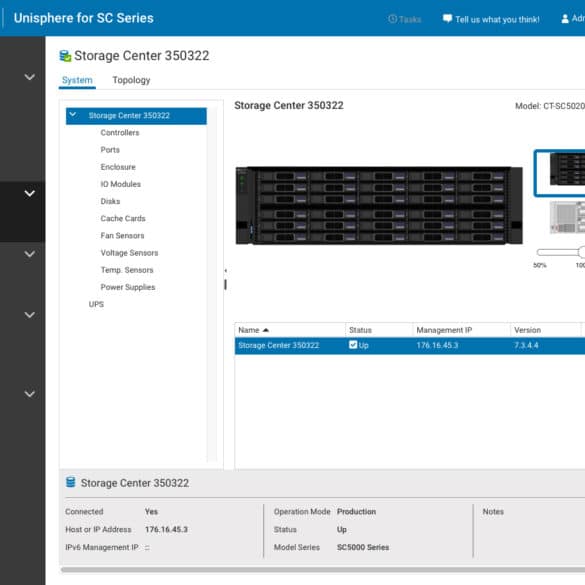Select the rear view thumbnail
The width and height of the screenshot is (585, 585).
567,218
